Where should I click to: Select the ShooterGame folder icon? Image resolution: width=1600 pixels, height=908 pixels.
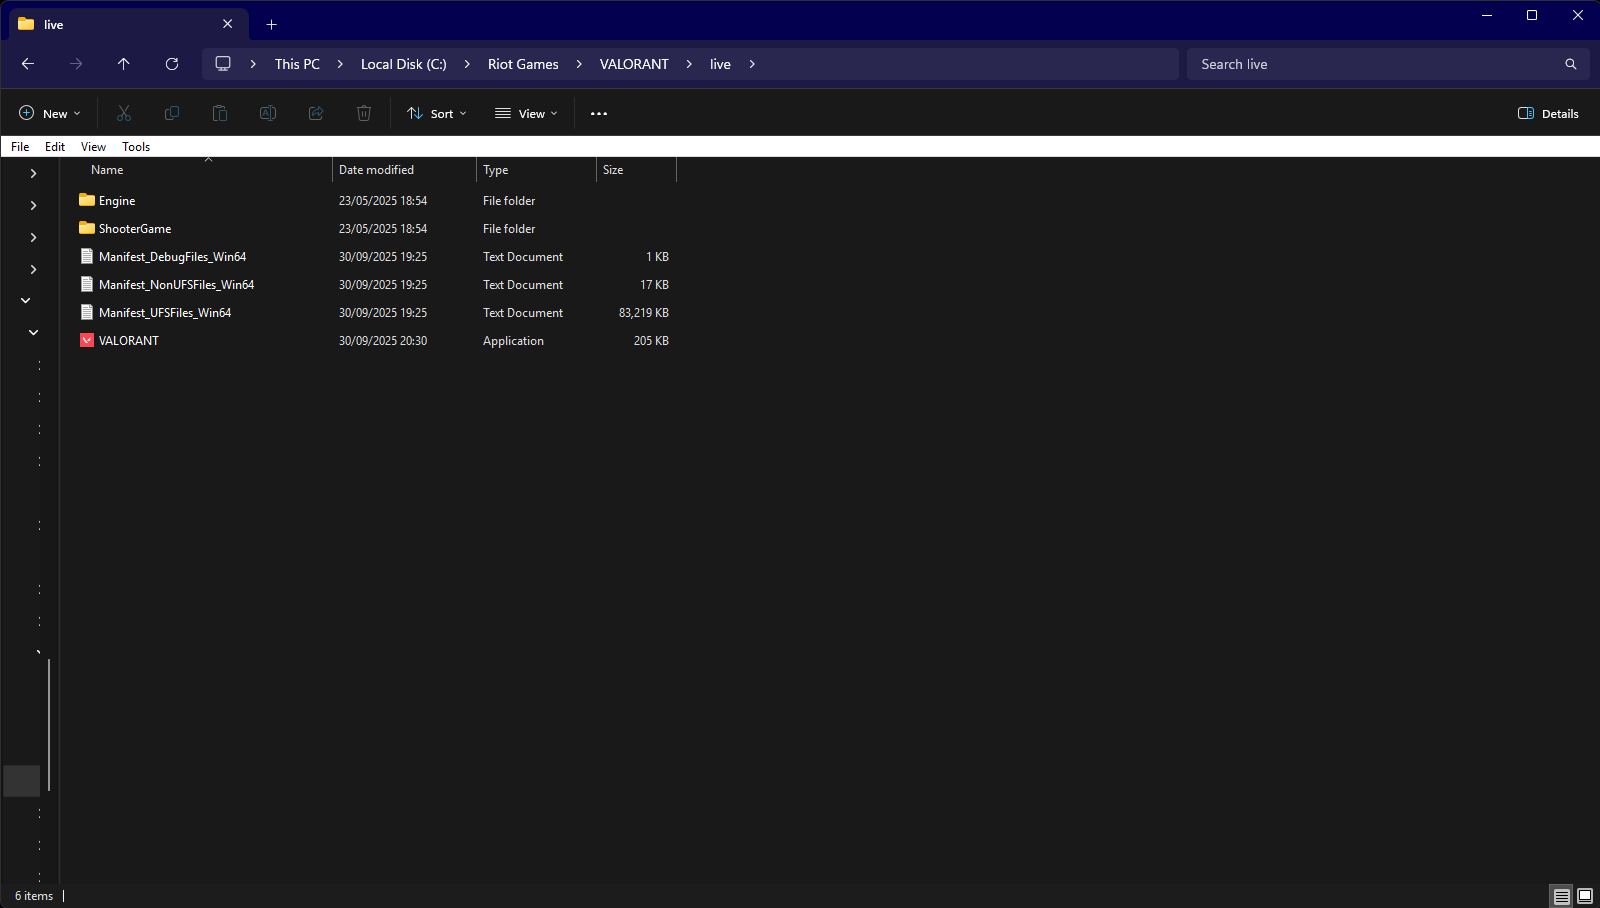coord(87,228)
